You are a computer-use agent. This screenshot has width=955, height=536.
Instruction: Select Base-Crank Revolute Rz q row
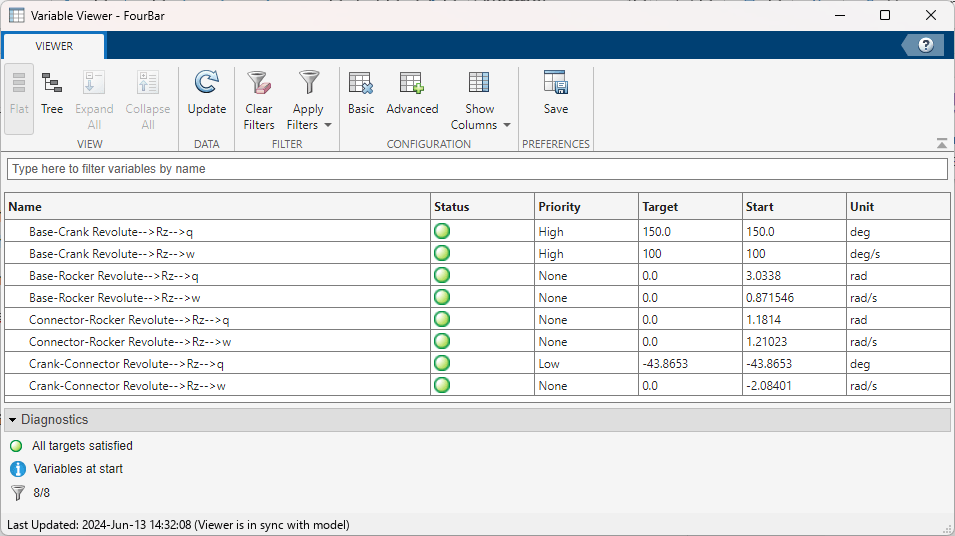pyautogui.click(x=111, y=232)
